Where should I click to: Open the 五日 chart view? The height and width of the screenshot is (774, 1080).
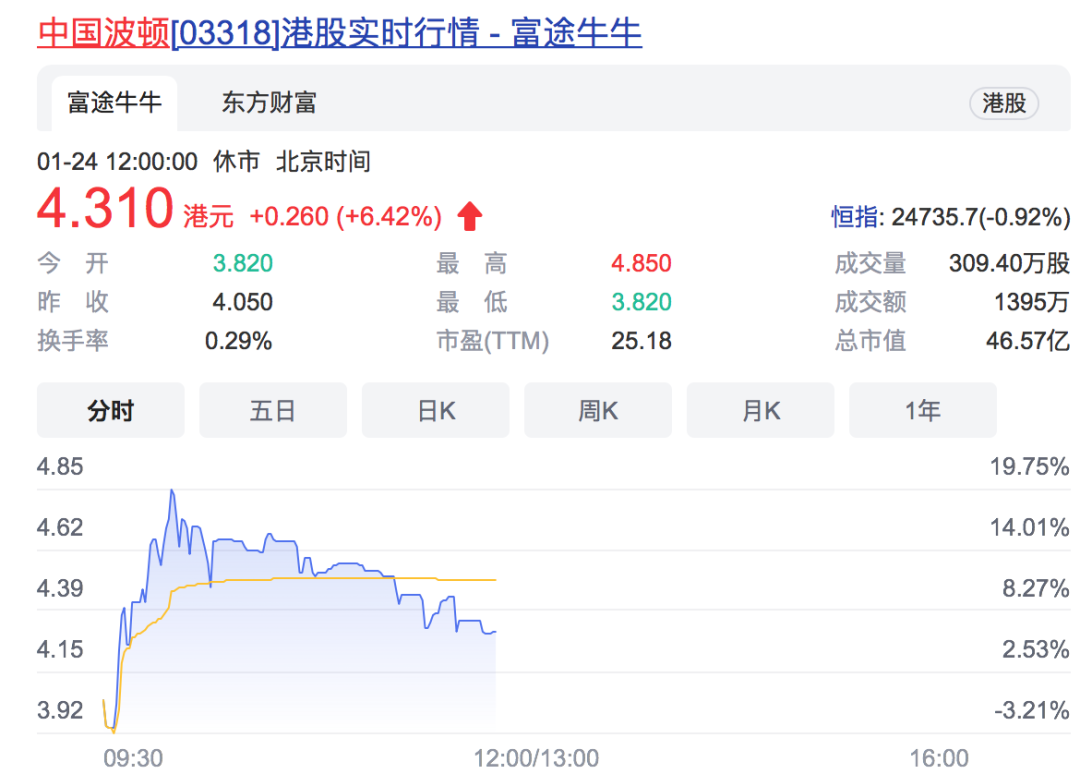[273, 410]
